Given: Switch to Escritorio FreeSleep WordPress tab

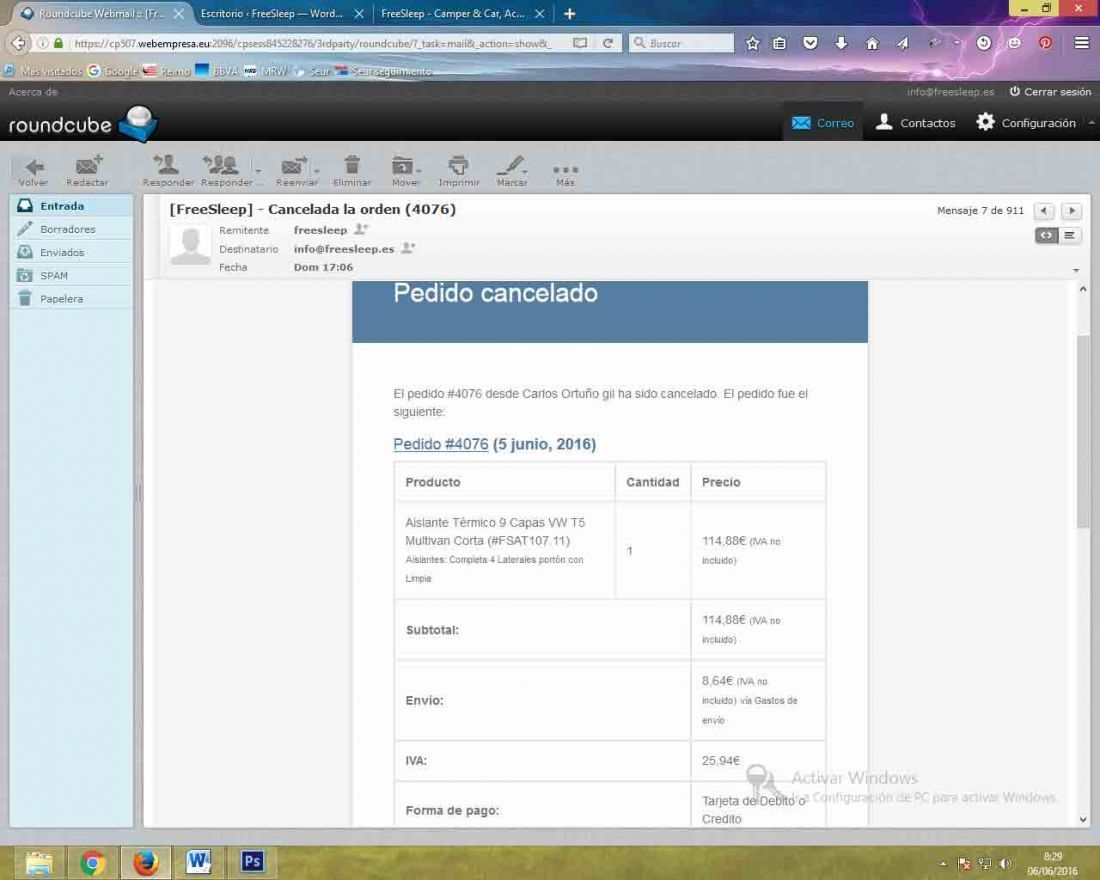Looking at the screenshot, I should pyautogui.click(x=272, y=13).
